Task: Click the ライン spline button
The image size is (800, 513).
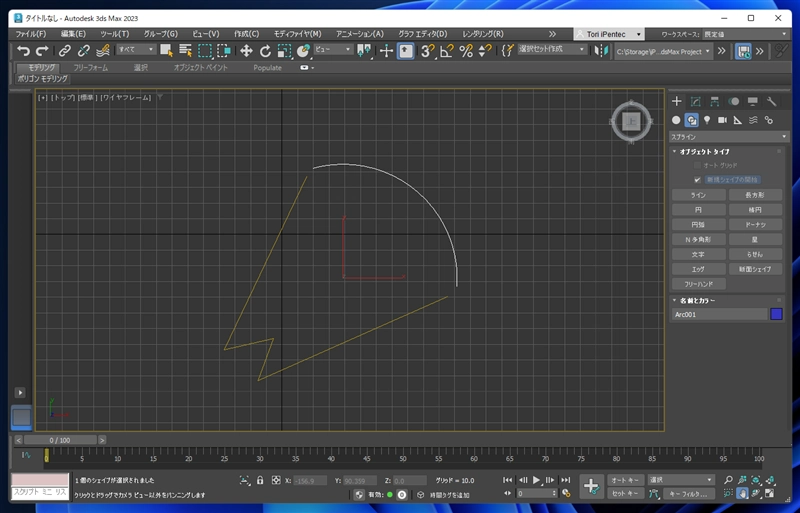Action: tap(698, 195)
